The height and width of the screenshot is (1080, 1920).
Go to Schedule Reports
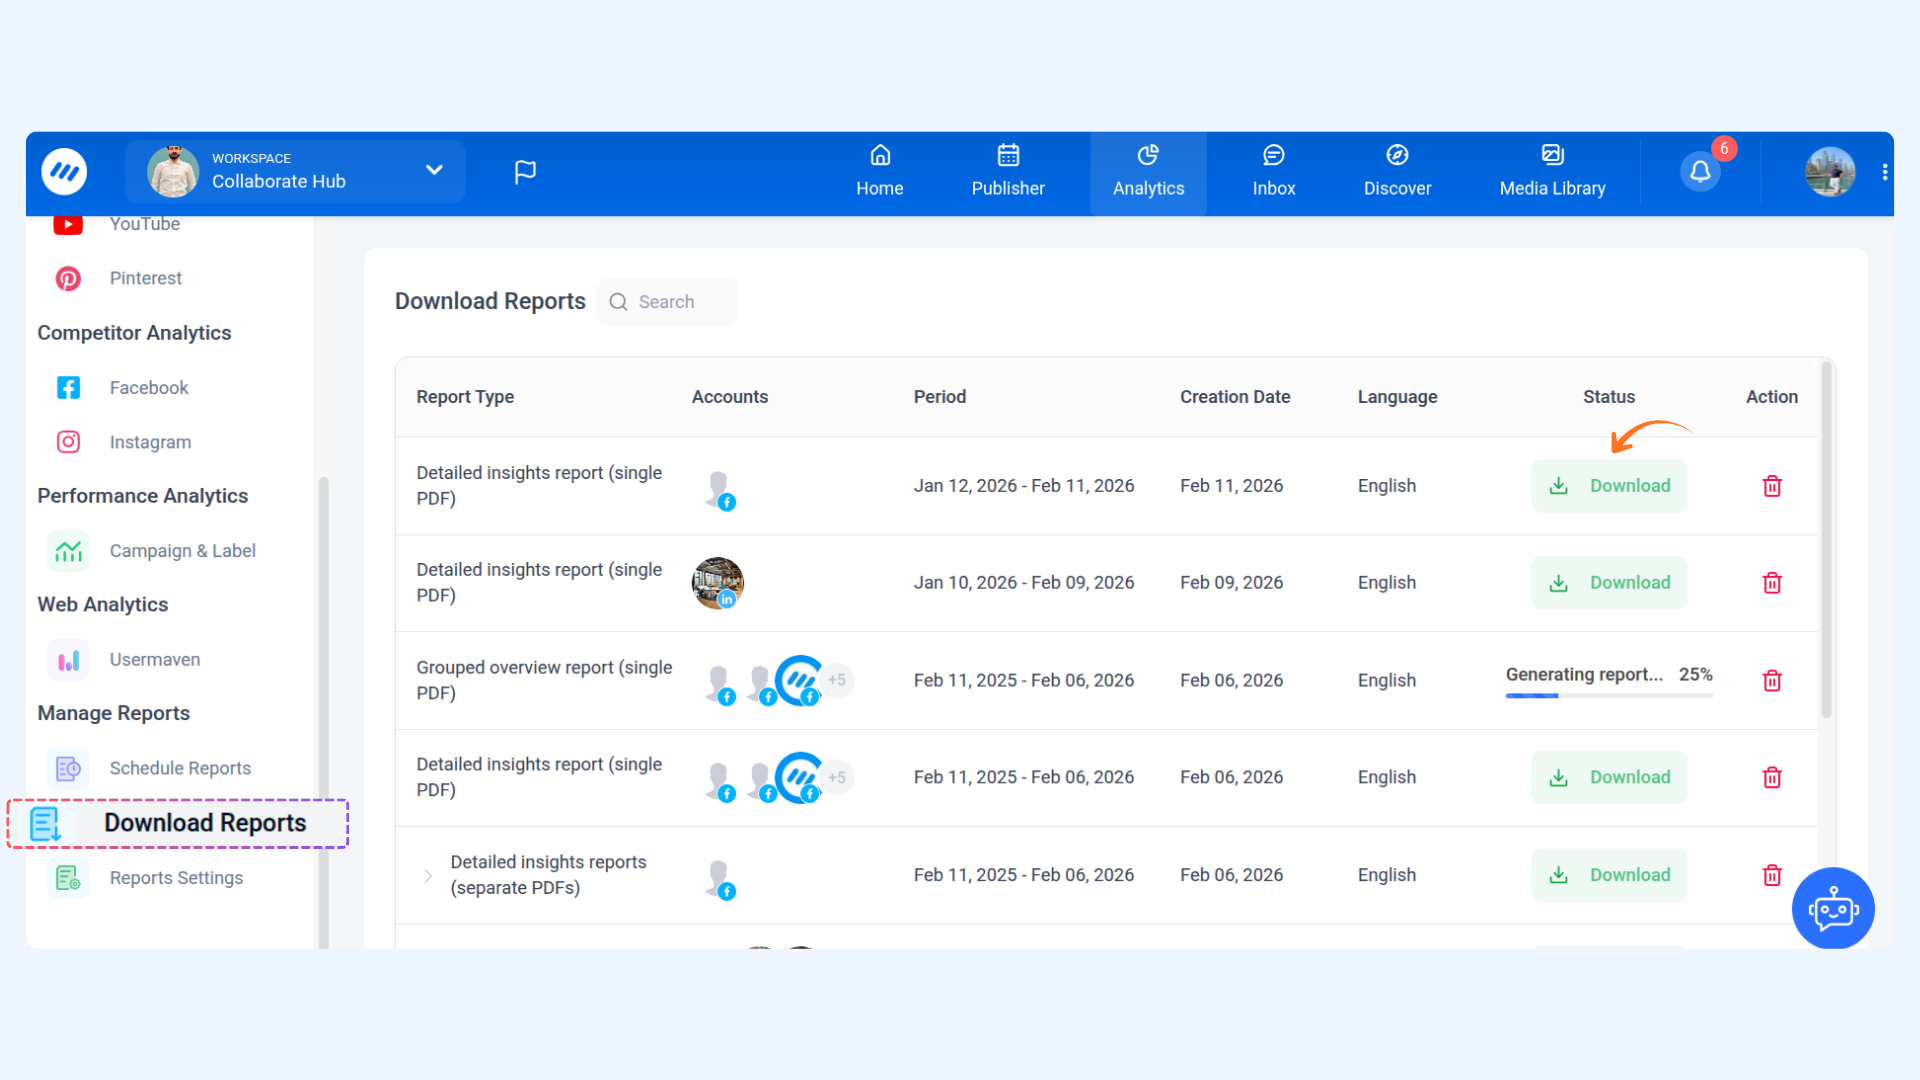180,768
